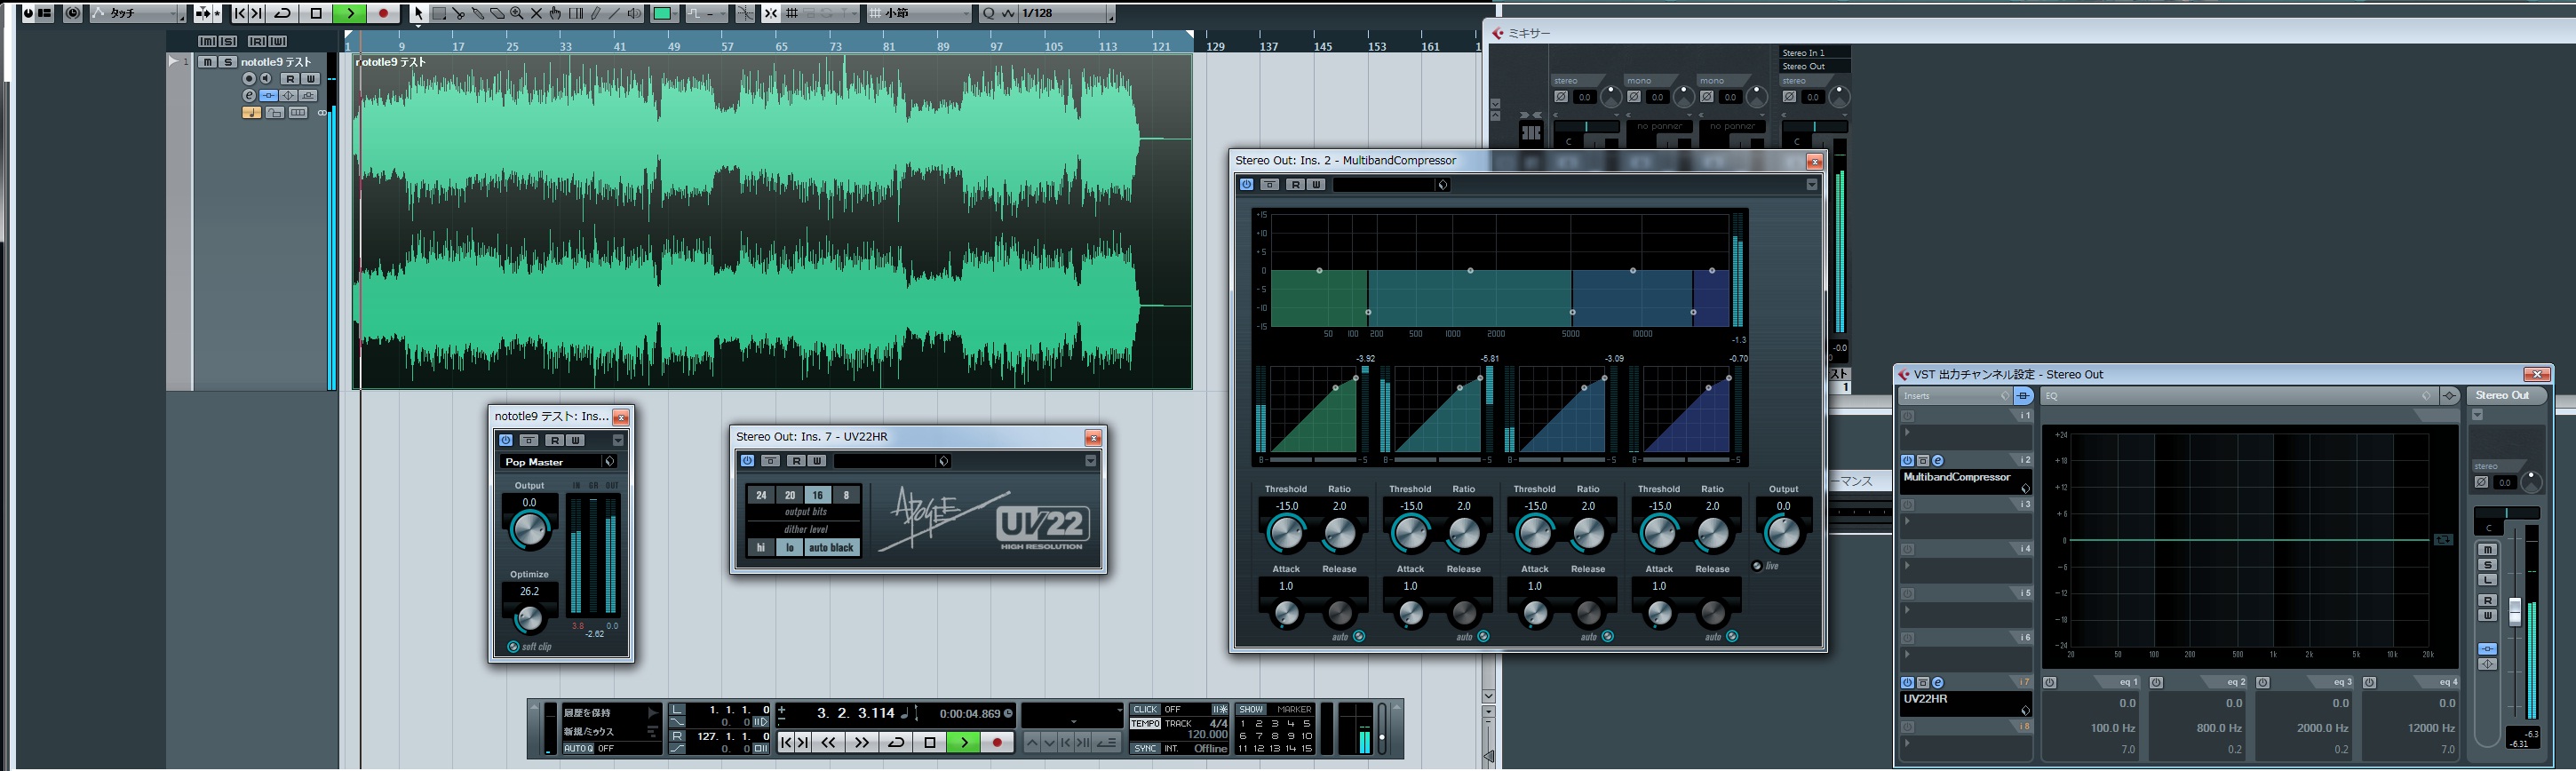Select the Zoom magnifier tool
This screenshot has height=771, width=2576.
516,13
